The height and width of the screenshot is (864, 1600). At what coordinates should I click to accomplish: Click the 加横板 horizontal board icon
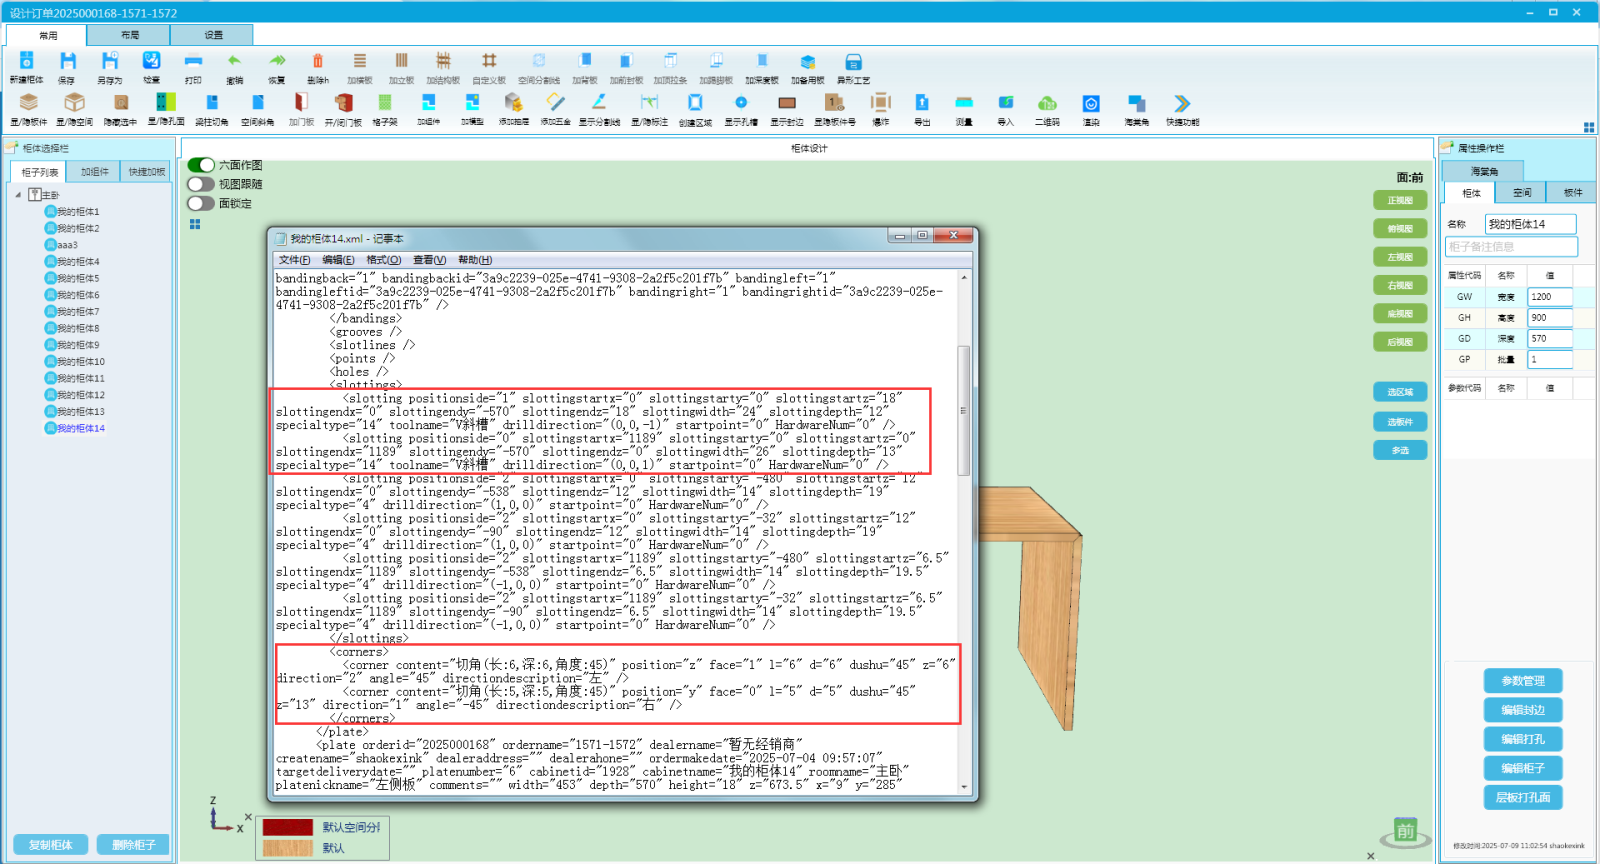tap(360, 62)
